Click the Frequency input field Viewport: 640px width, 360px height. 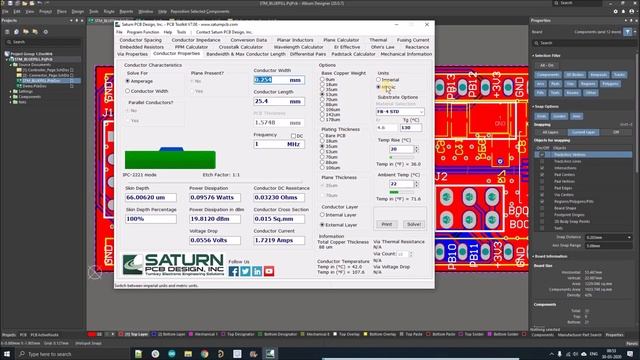coord(279,144)
